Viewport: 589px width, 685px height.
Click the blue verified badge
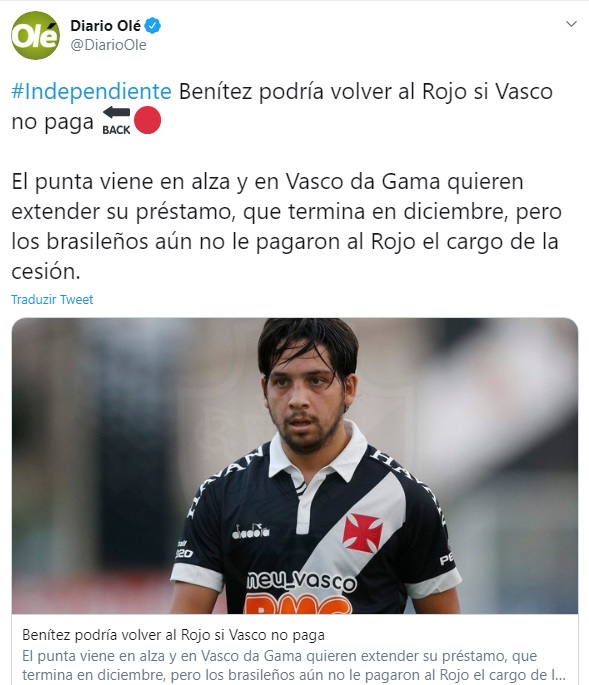153,26
